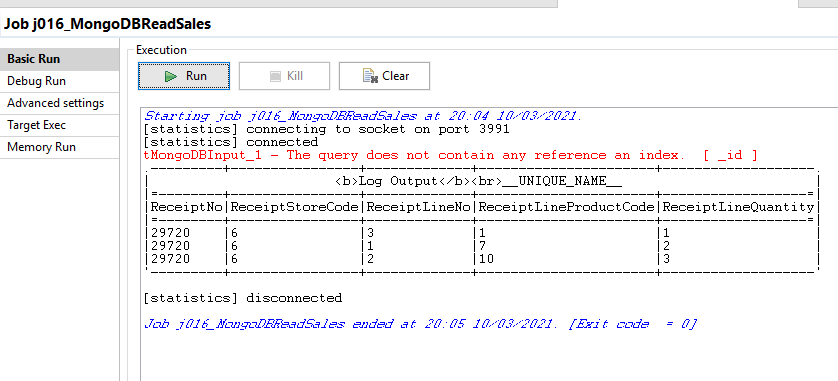Screen dimensions: 838x381
Task: Click the blue Starting job log line
Action: 363,116
